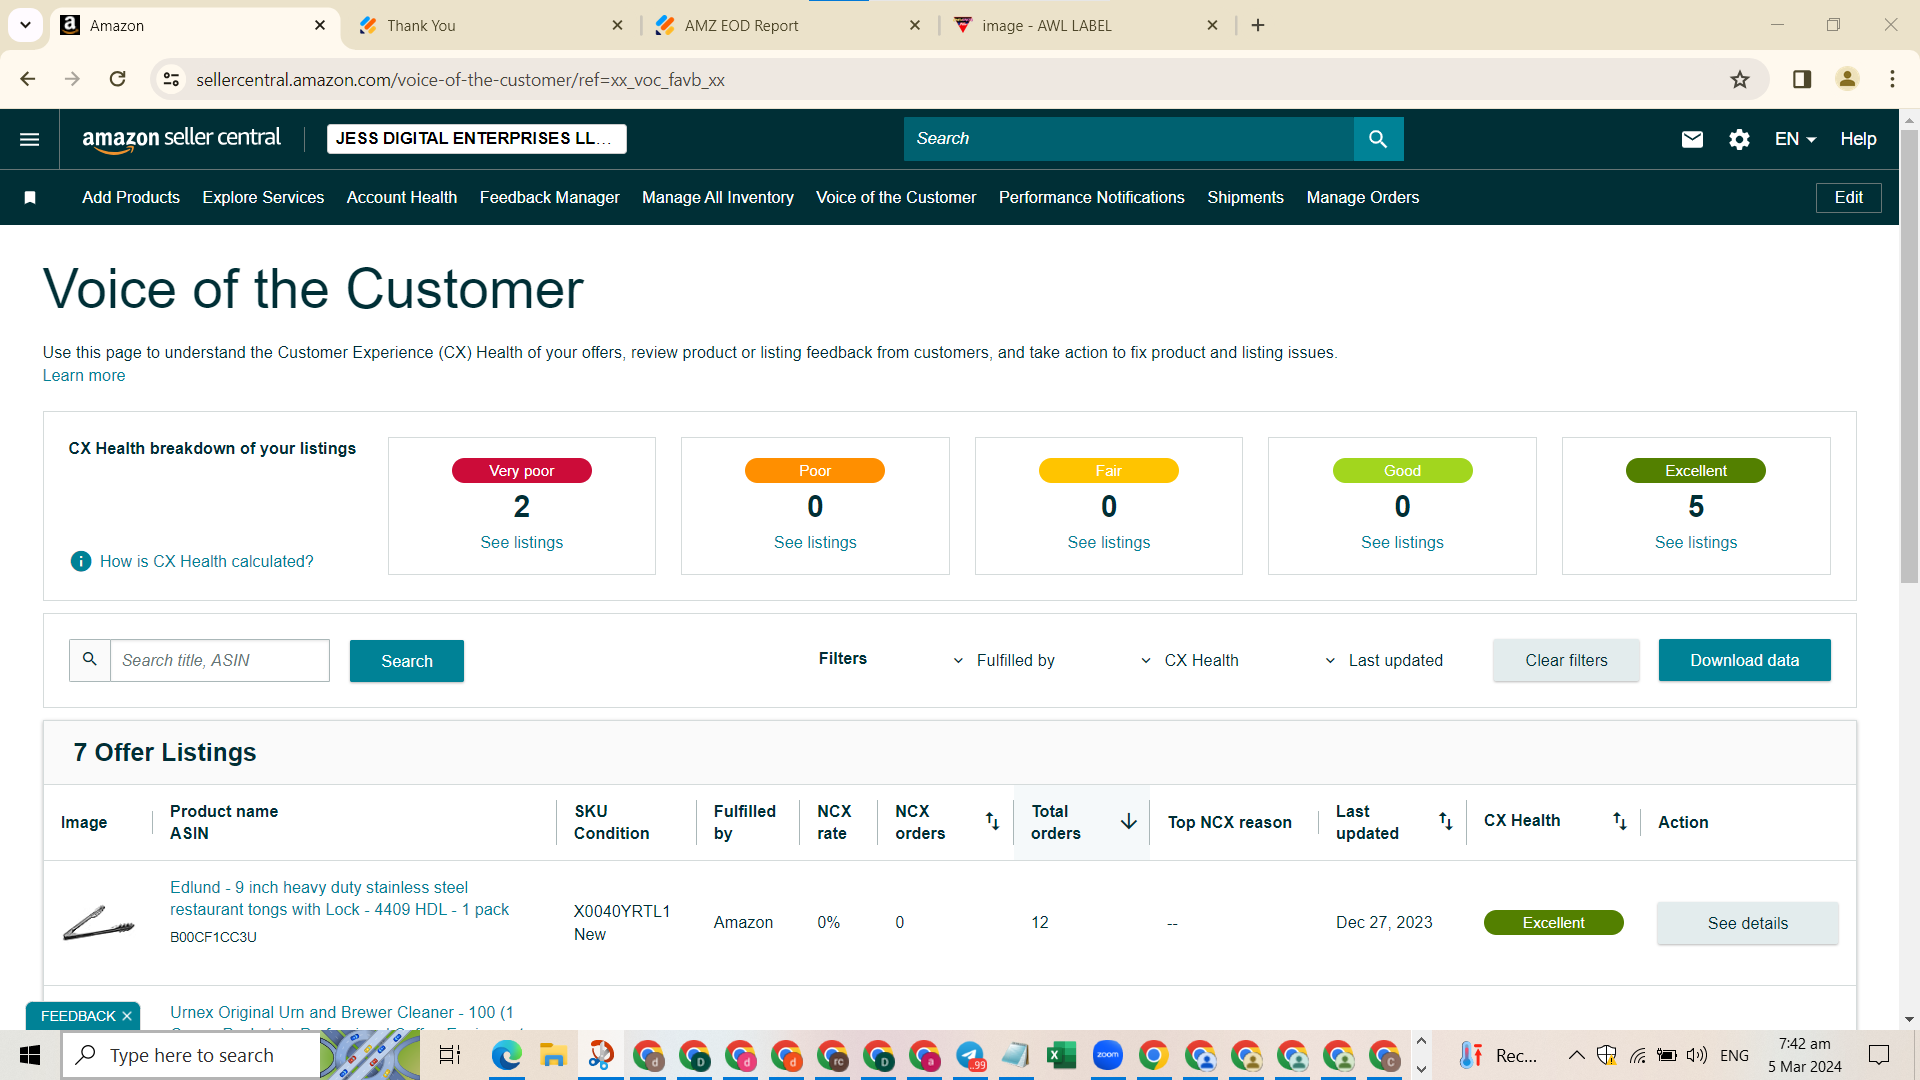Show hidden system tray icons chevron
Screen dimensions: 1920x1080
click(x=1576, y=1055)
